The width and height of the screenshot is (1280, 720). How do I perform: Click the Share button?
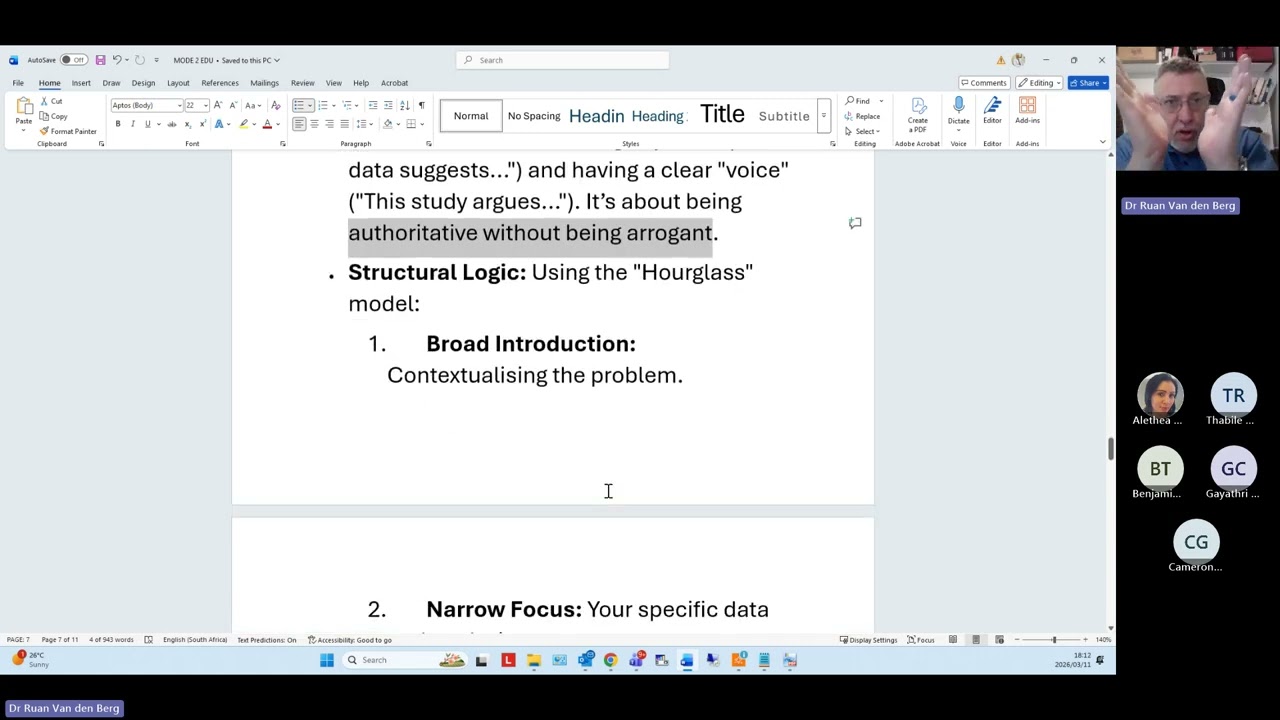(1087, 83)
